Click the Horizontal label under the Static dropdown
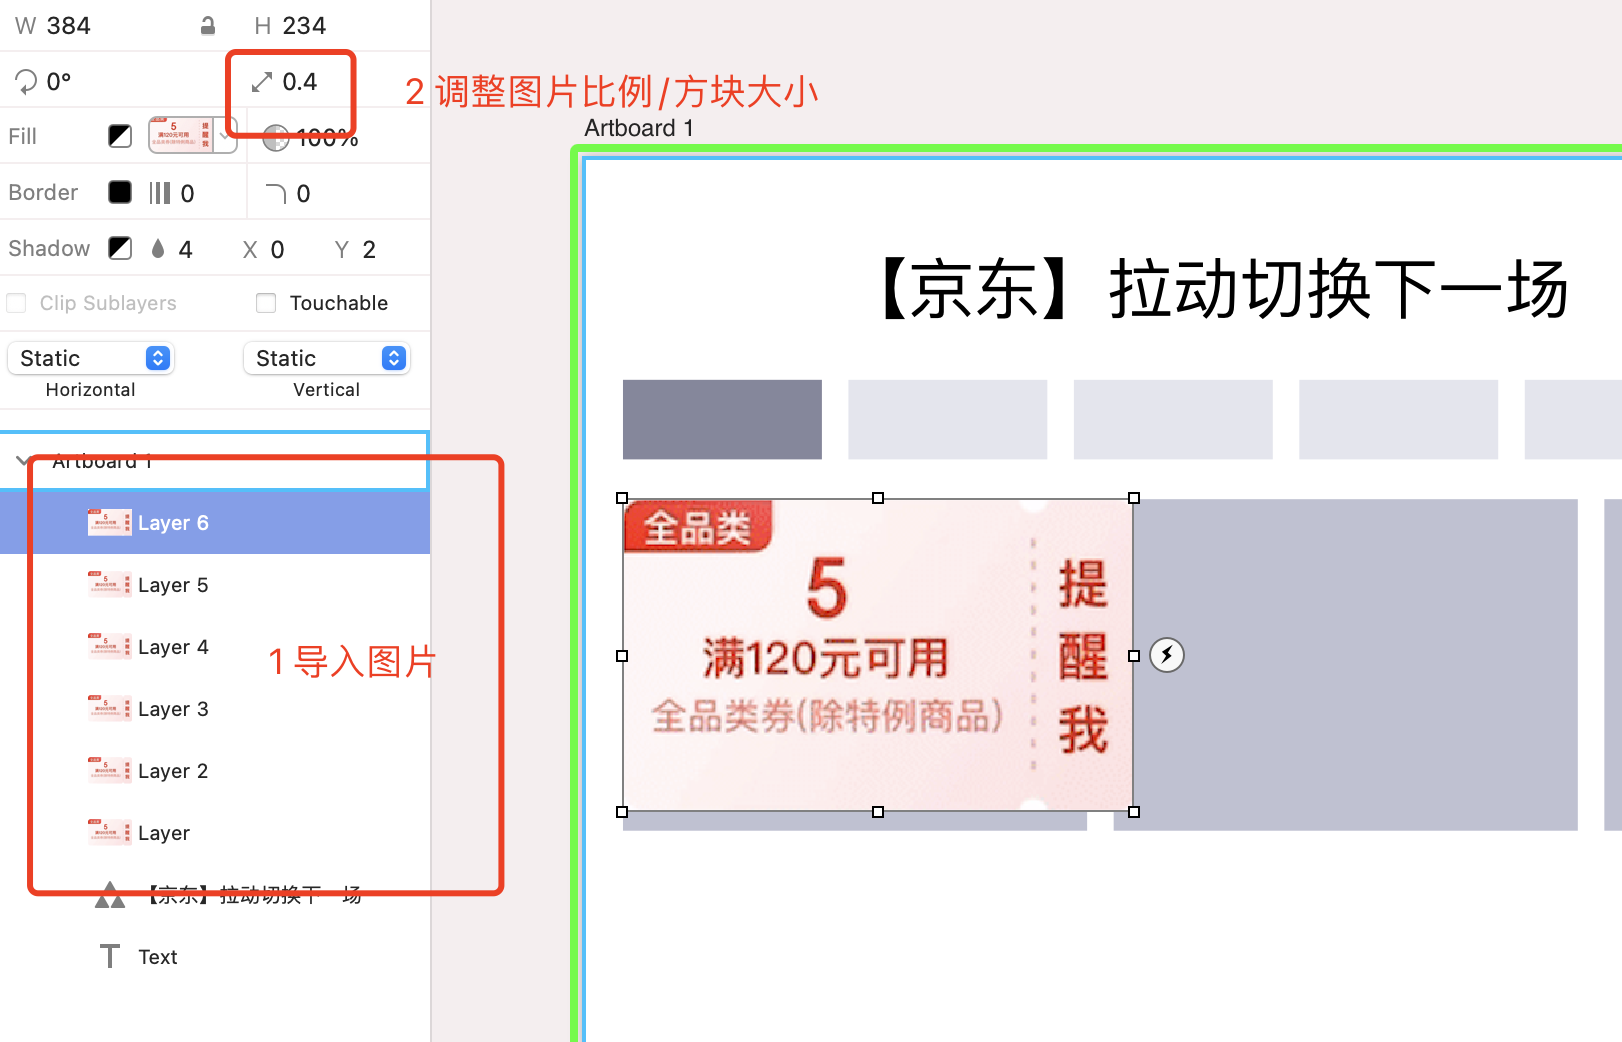The width and height of the screenshot is (1622, 1042). (90, 390)
